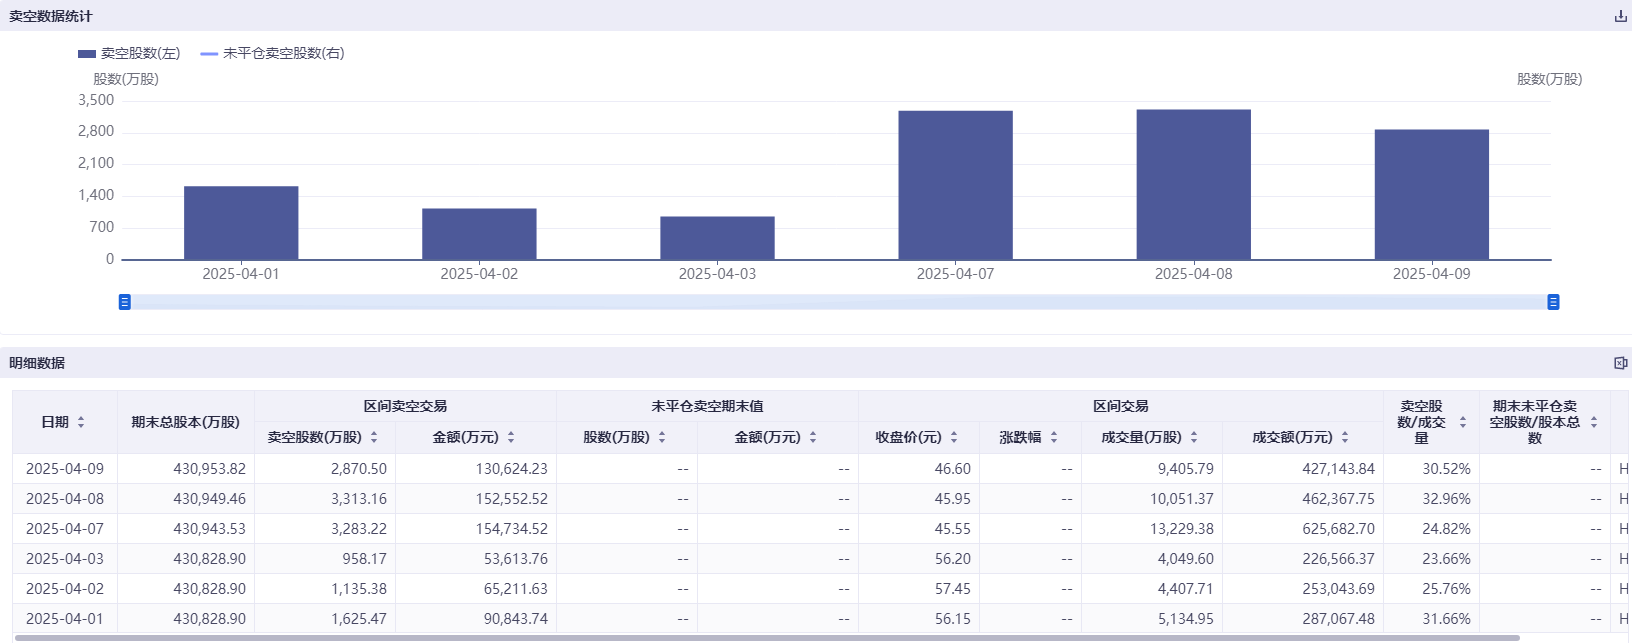Toggle 卖空股数(左) legend series

tap(129, 53)
